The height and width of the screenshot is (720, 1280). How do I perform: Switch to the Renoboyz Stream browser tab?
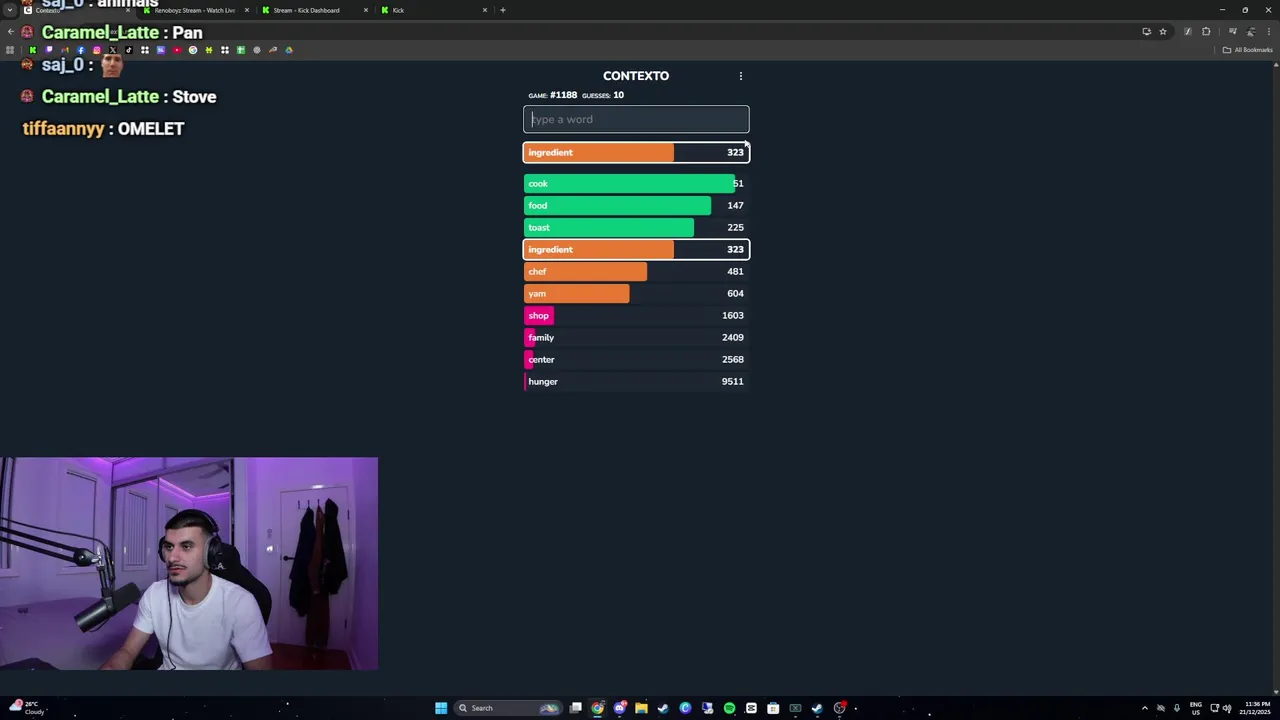pyautogui.click(x=195, y=10)
